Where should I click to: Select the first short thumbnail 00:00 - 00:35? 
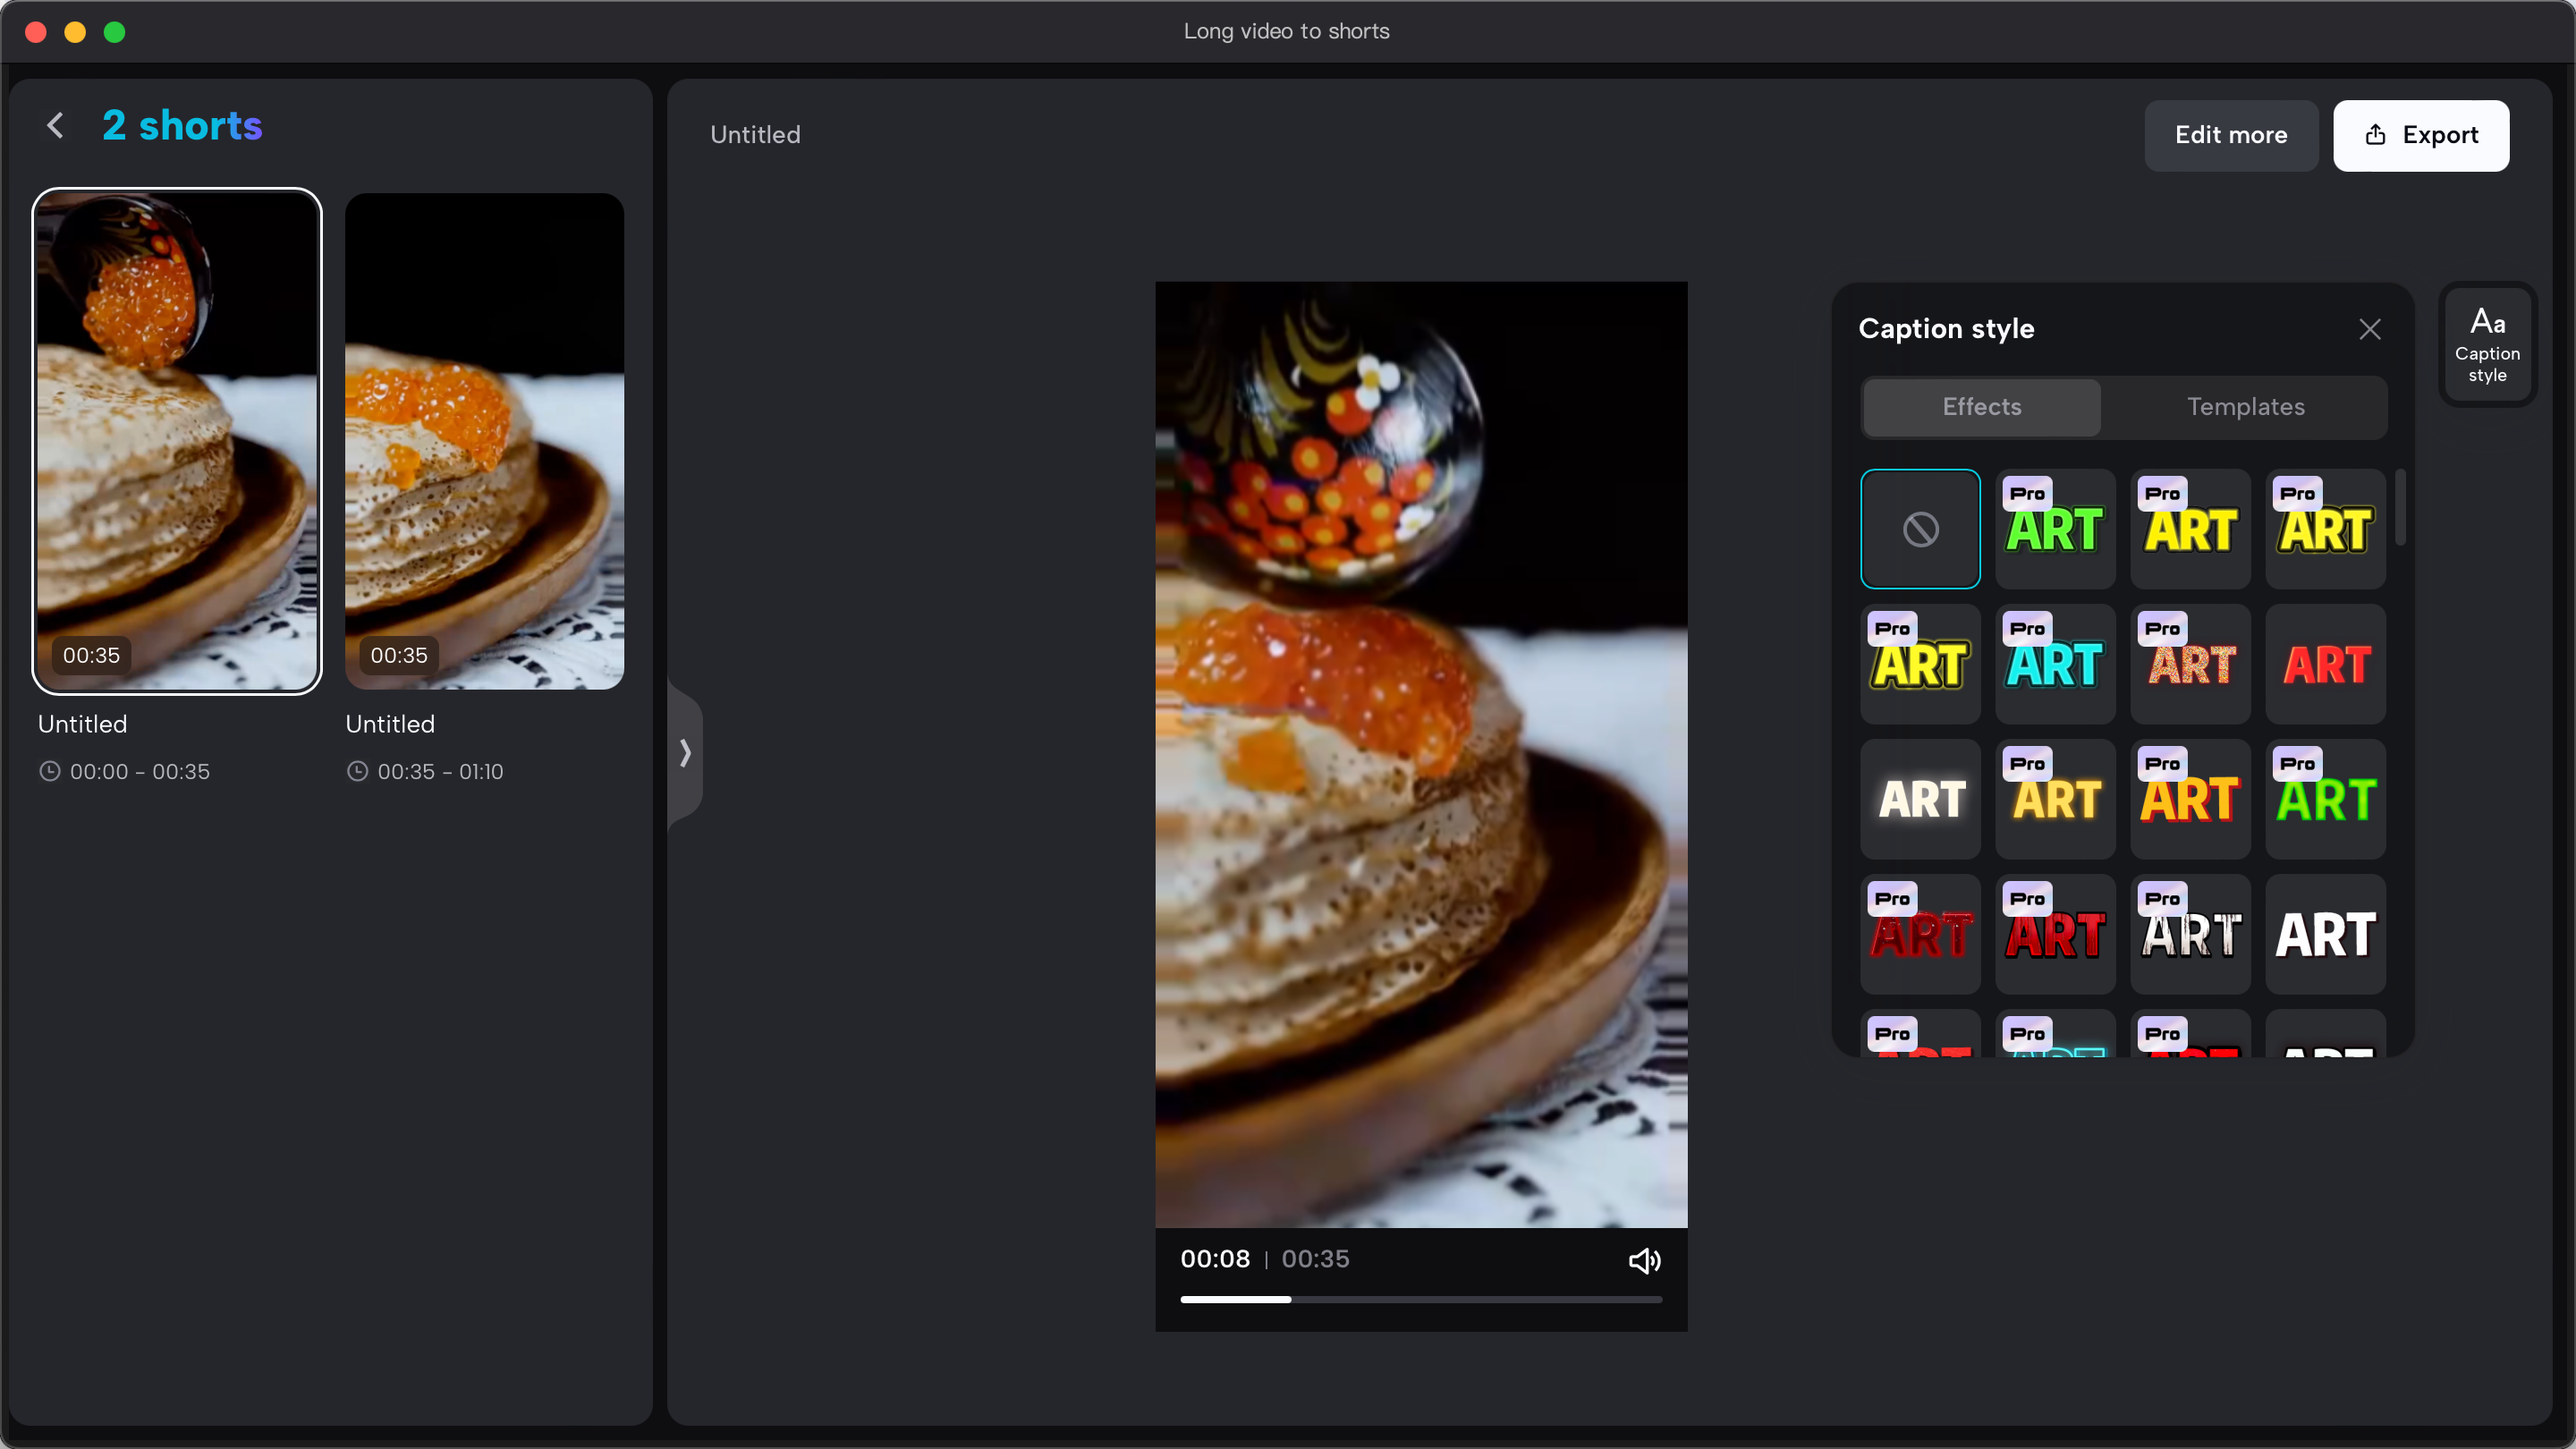[x=177, y=441]
